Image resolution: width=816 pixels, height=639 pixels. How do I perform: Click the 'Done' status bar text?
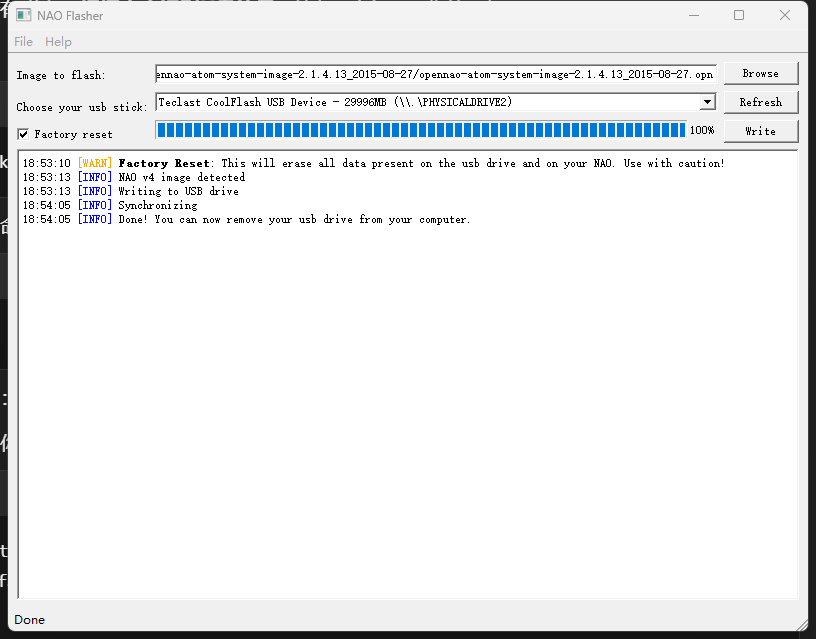(x=29, y=620)
